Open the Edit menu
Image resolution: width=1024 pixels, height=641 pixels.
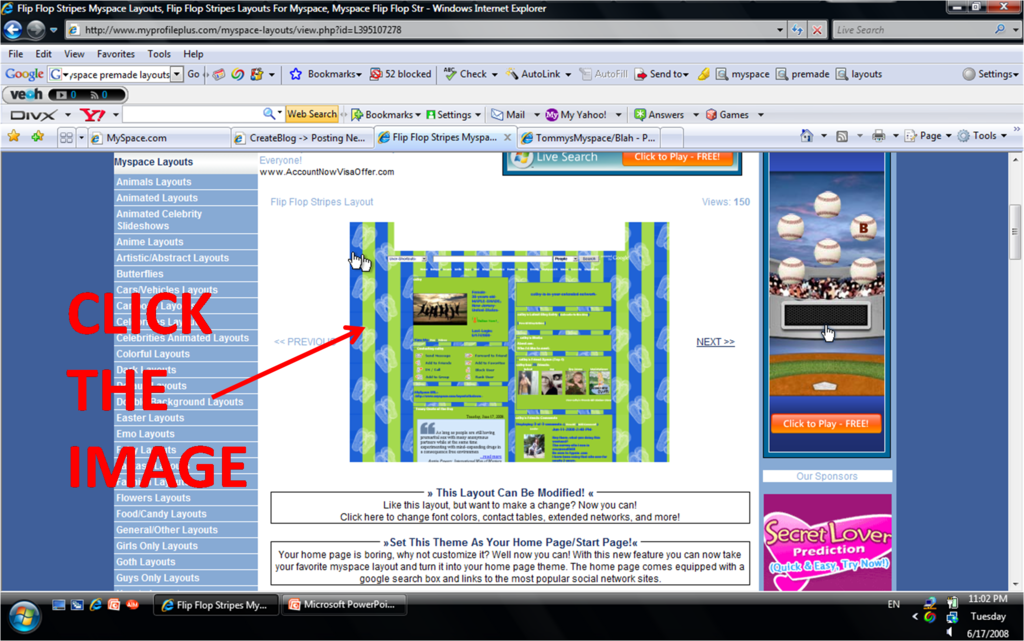coord(44,54)
